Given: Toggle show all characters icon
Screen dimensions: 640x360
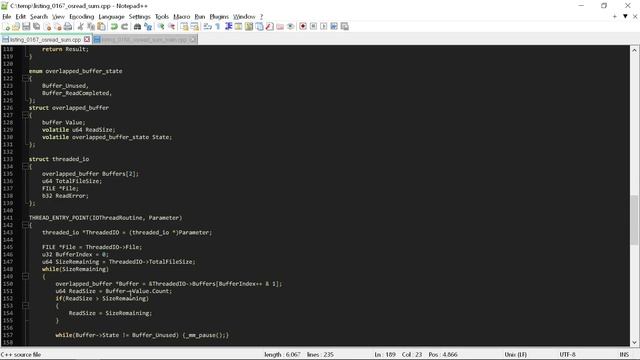Looking at the screenshot, I should coord(218,27).
